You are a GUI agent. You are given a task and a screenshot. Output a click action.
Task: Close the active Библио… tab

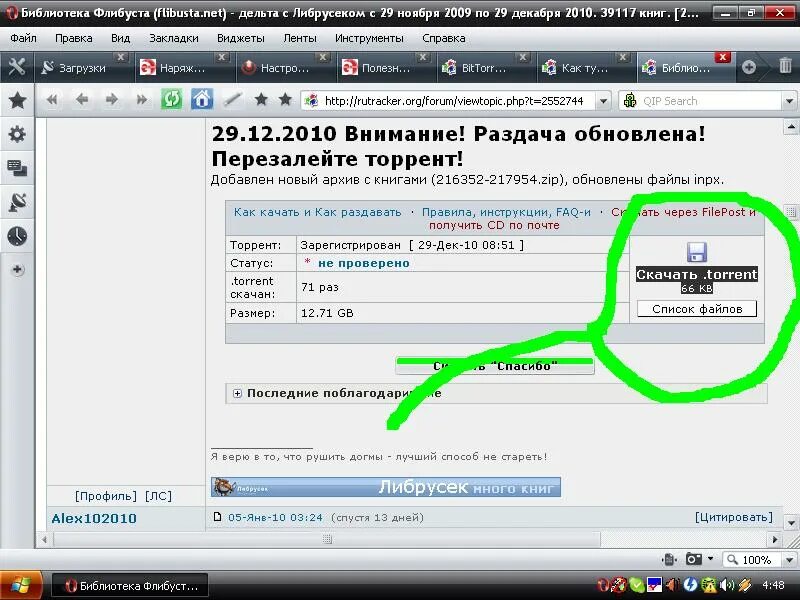click(x=722, y=57)
